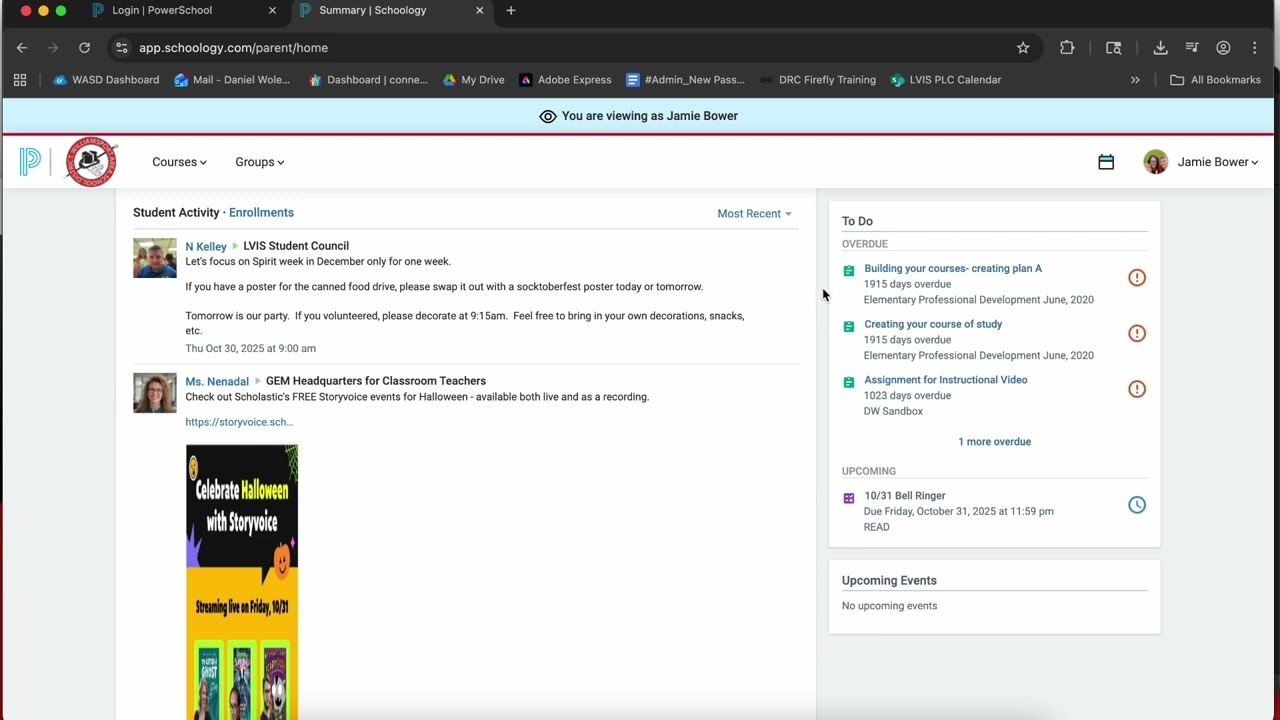
Task: Open the All Bookmarks folder
Action: 1216,80
